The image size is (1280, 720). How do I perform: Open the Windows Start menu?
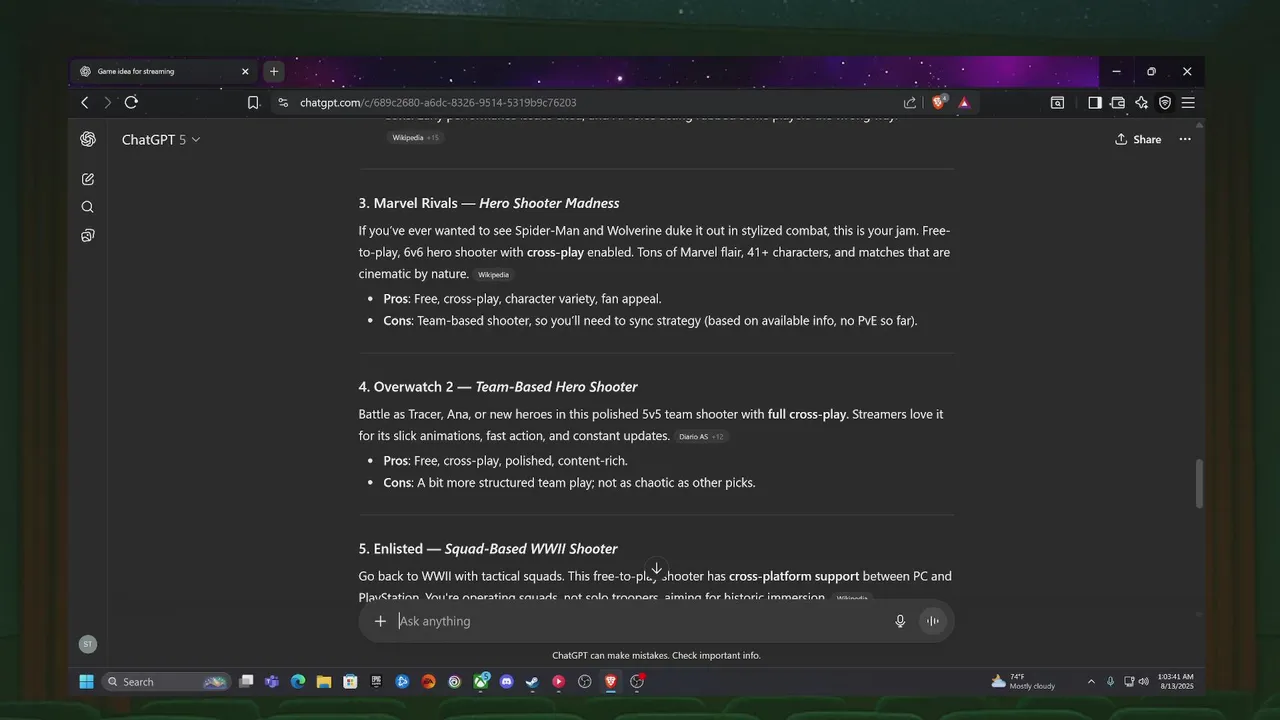[86, 682]
